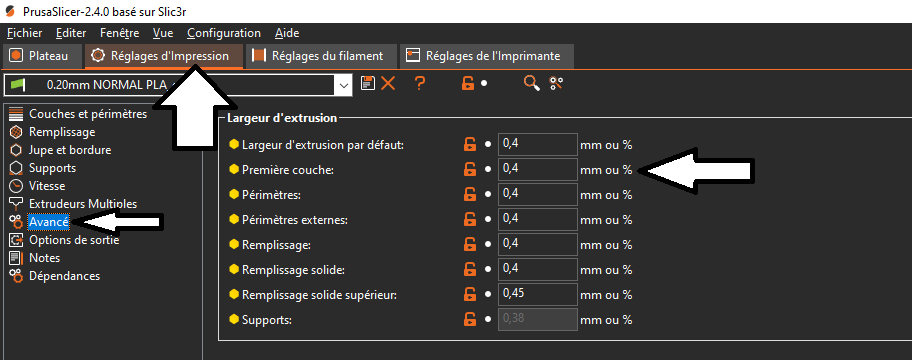Switch to Réglages du filament tab
Viewport: 912px width, 360px height.
coord(321,56)
